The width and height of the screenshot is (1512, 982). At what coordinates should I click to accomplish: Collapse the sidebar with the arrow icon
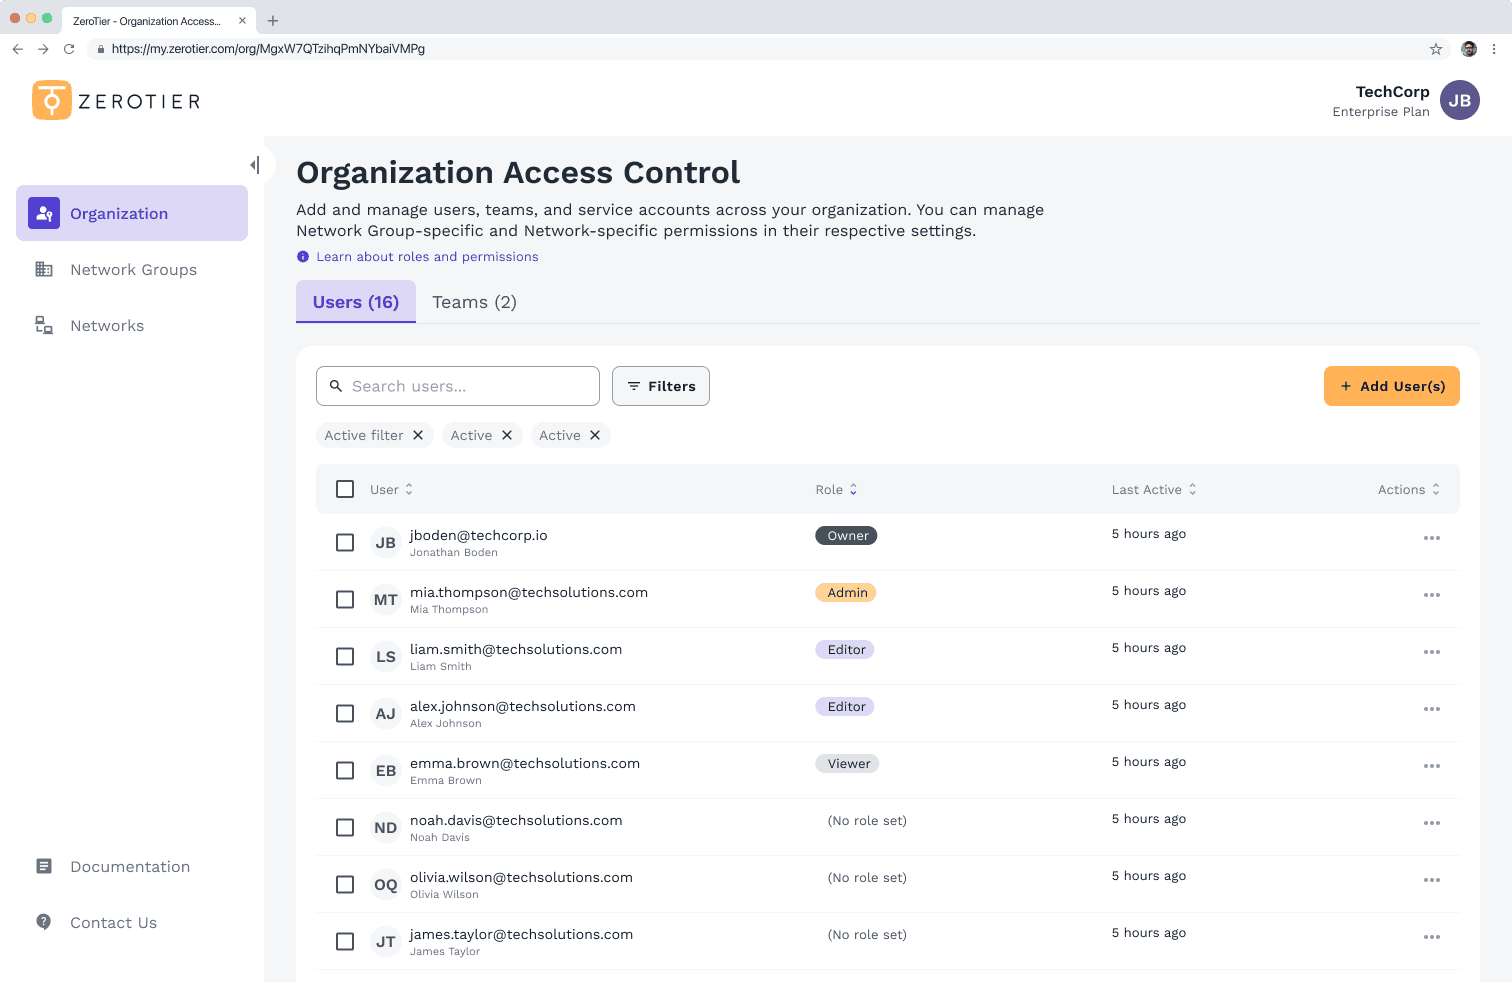(x=255, y=165)
